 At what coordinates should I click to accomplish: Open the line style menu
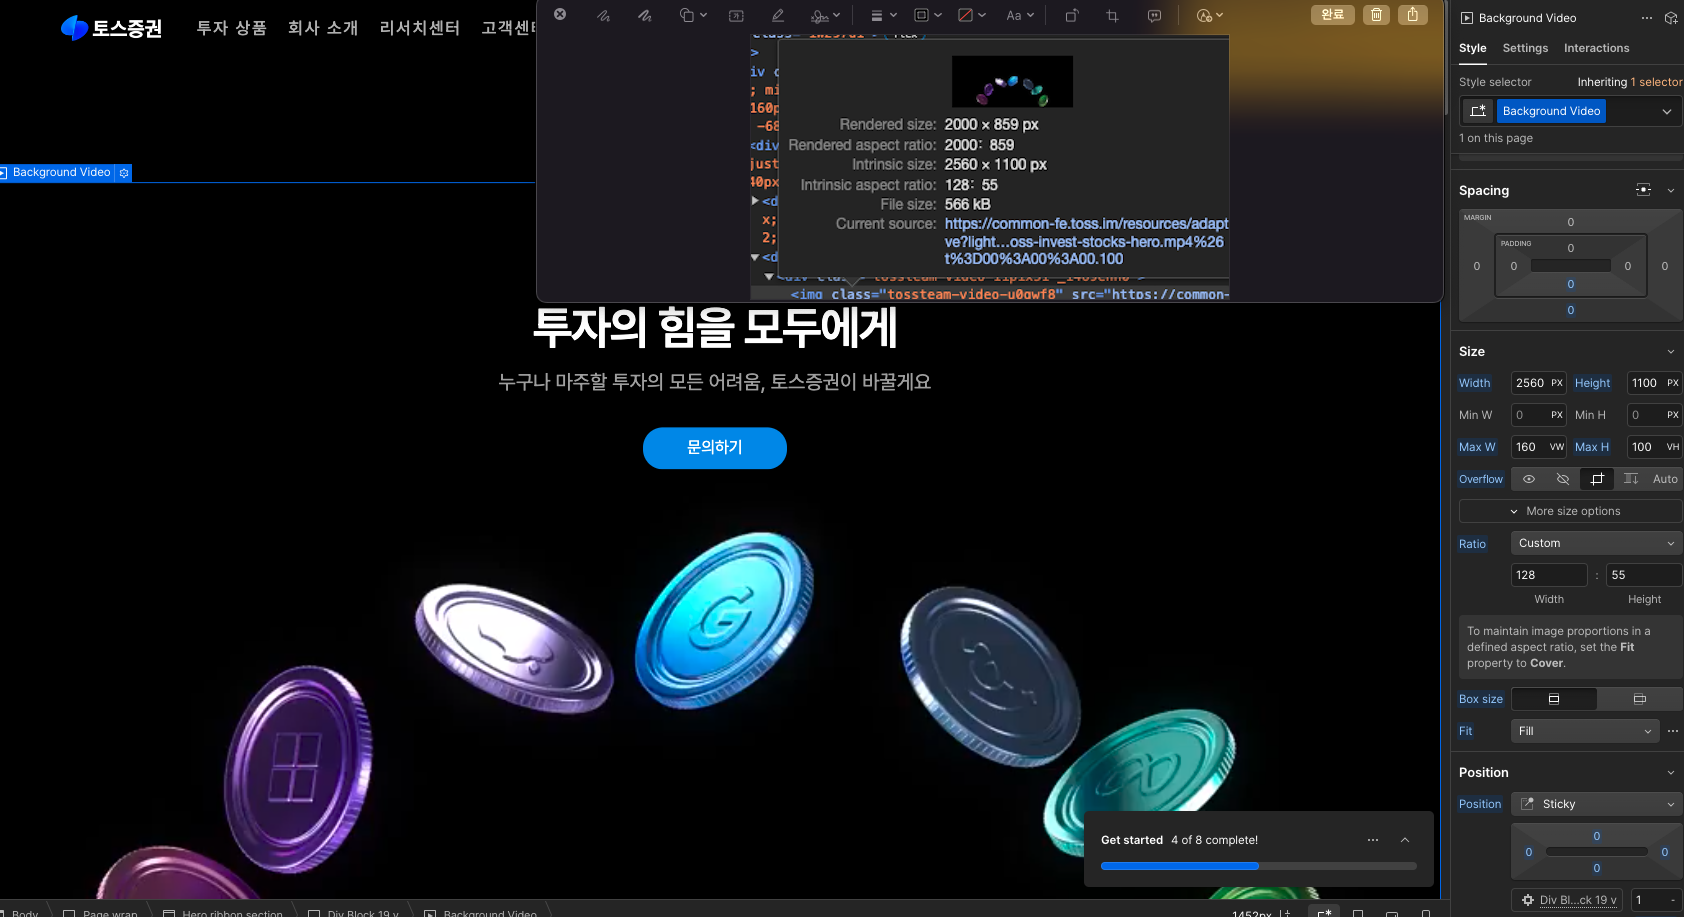point(883,15)
